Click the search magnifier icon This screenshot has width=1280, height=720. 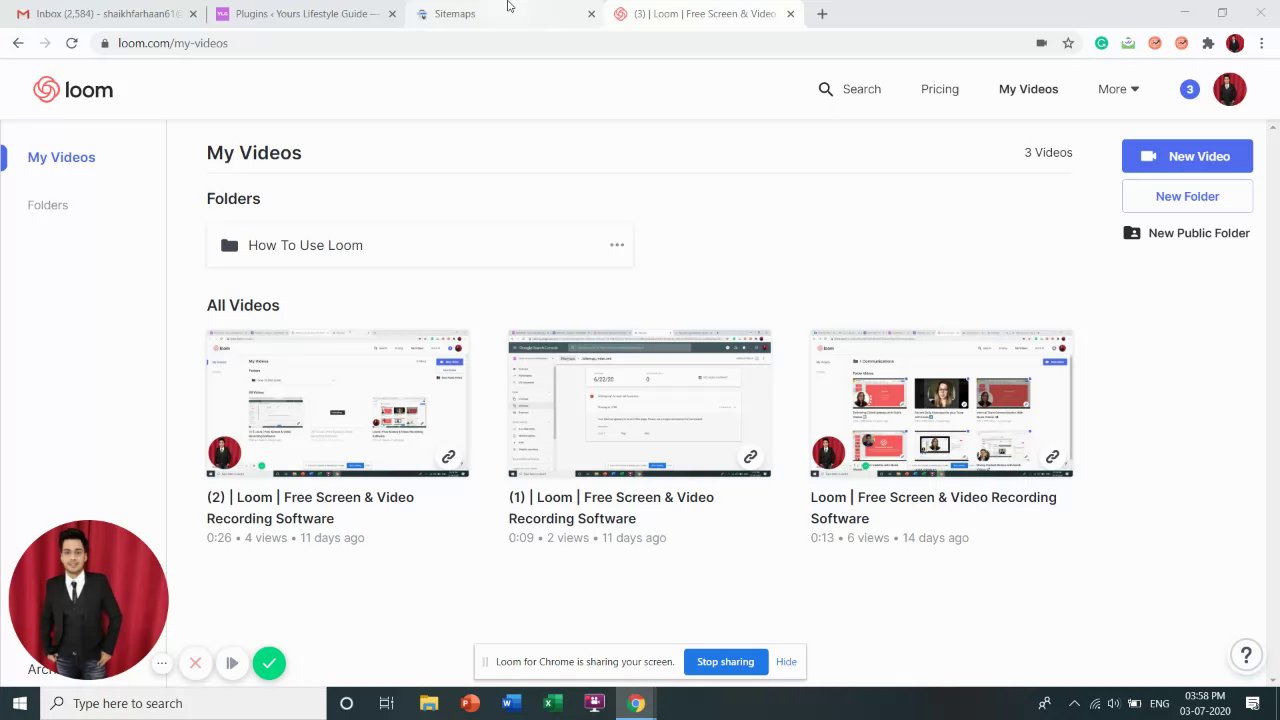[825, 89]
